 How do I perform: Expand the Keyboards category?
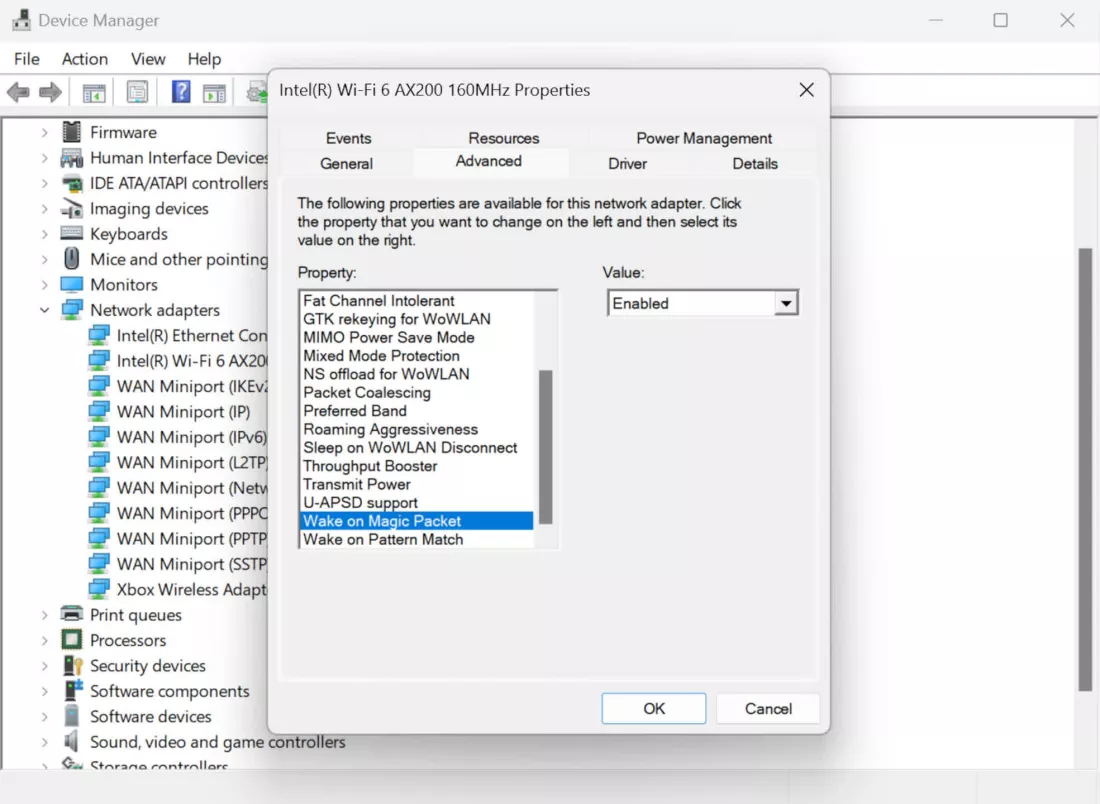(x=44, y=234)
